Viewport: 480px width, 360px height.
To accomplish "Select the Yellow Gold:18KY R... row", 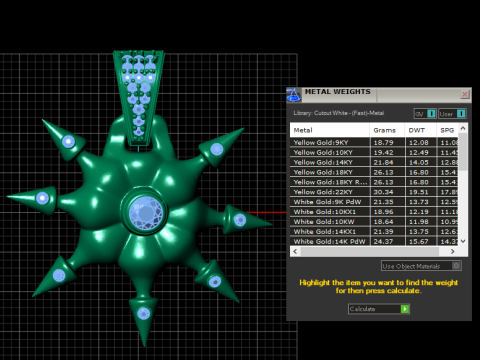I will click(374, 182).
